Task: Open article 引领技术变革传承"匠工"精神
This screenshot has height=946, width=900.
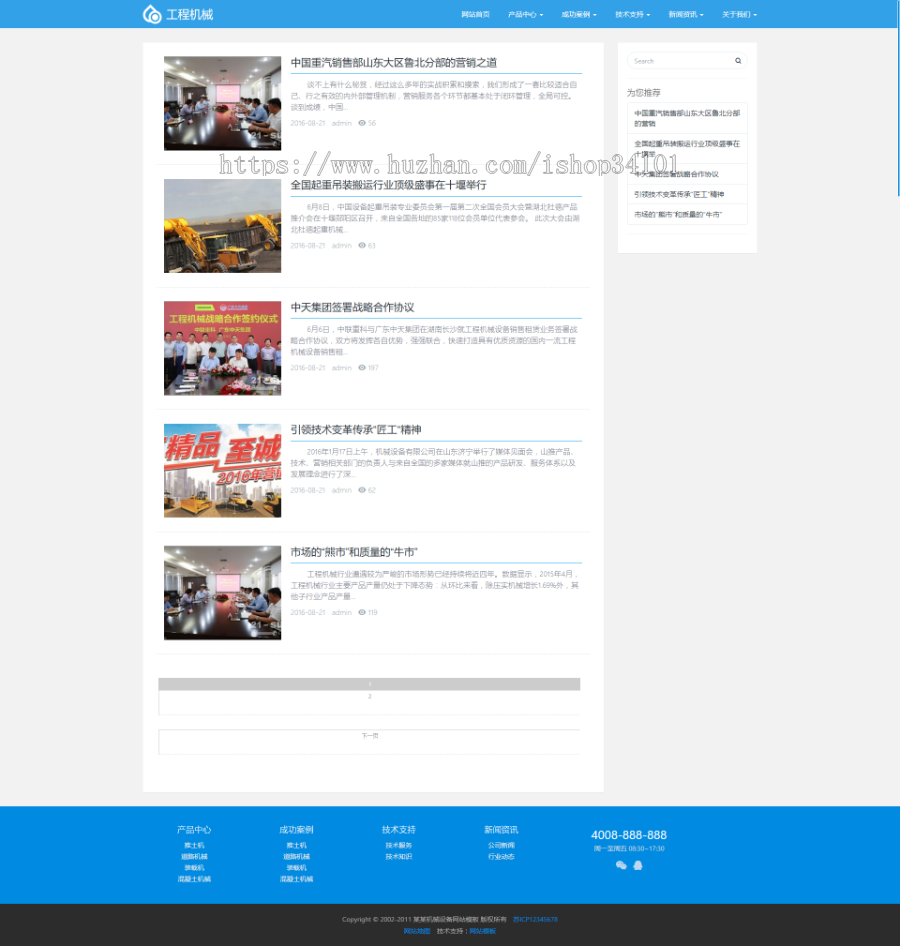Action: tap(356, 430)
